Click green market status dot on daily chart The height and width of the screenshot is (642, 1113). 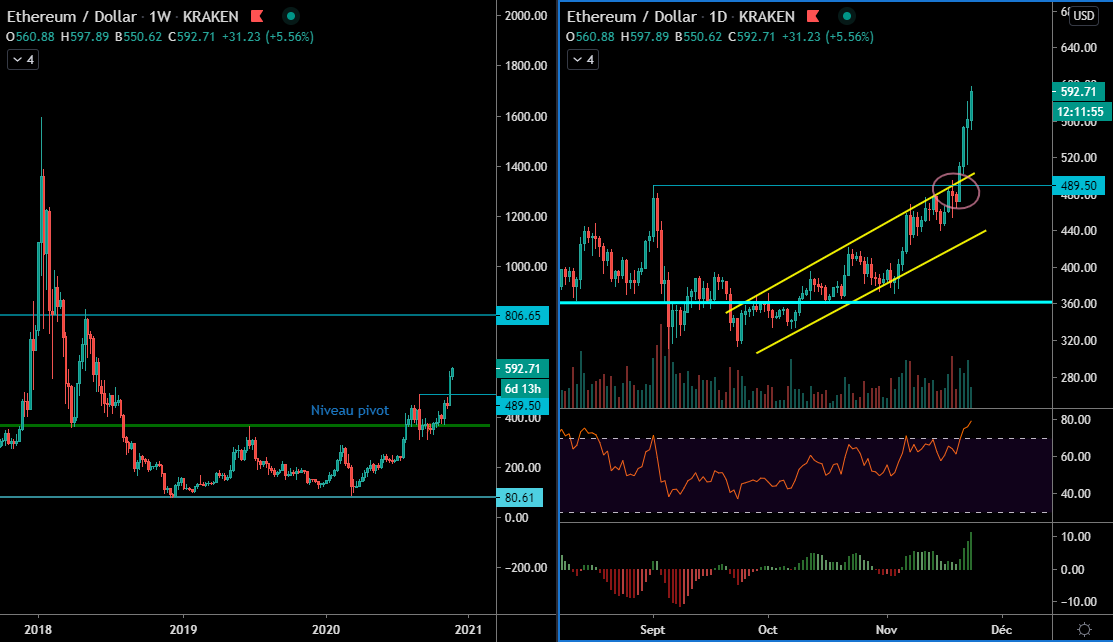(x=848, y=17)
